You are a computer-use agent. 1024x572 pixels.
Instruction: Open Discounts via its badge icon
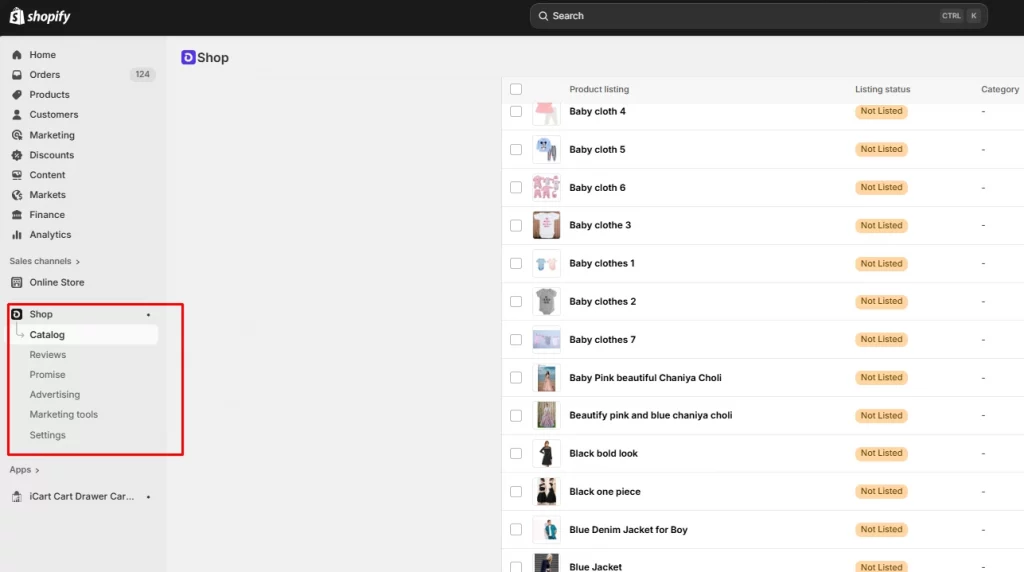[x=17, y=155]
